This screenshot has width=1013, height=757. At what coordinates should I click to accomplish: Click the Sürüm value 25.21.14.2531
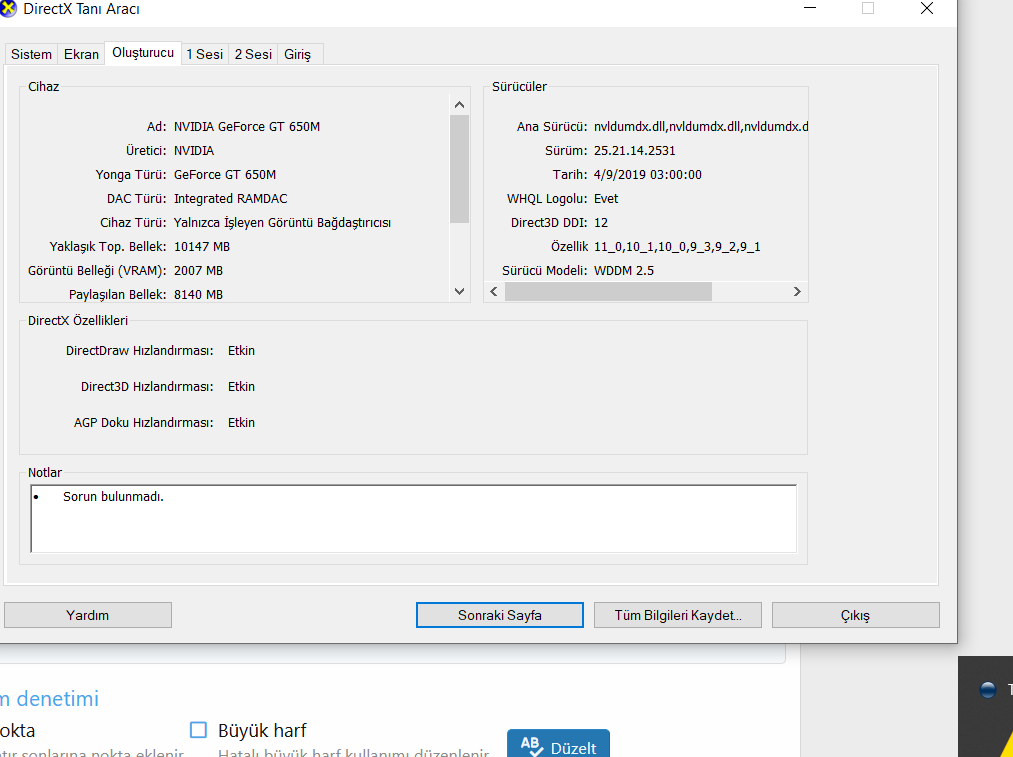click(634, 150)
